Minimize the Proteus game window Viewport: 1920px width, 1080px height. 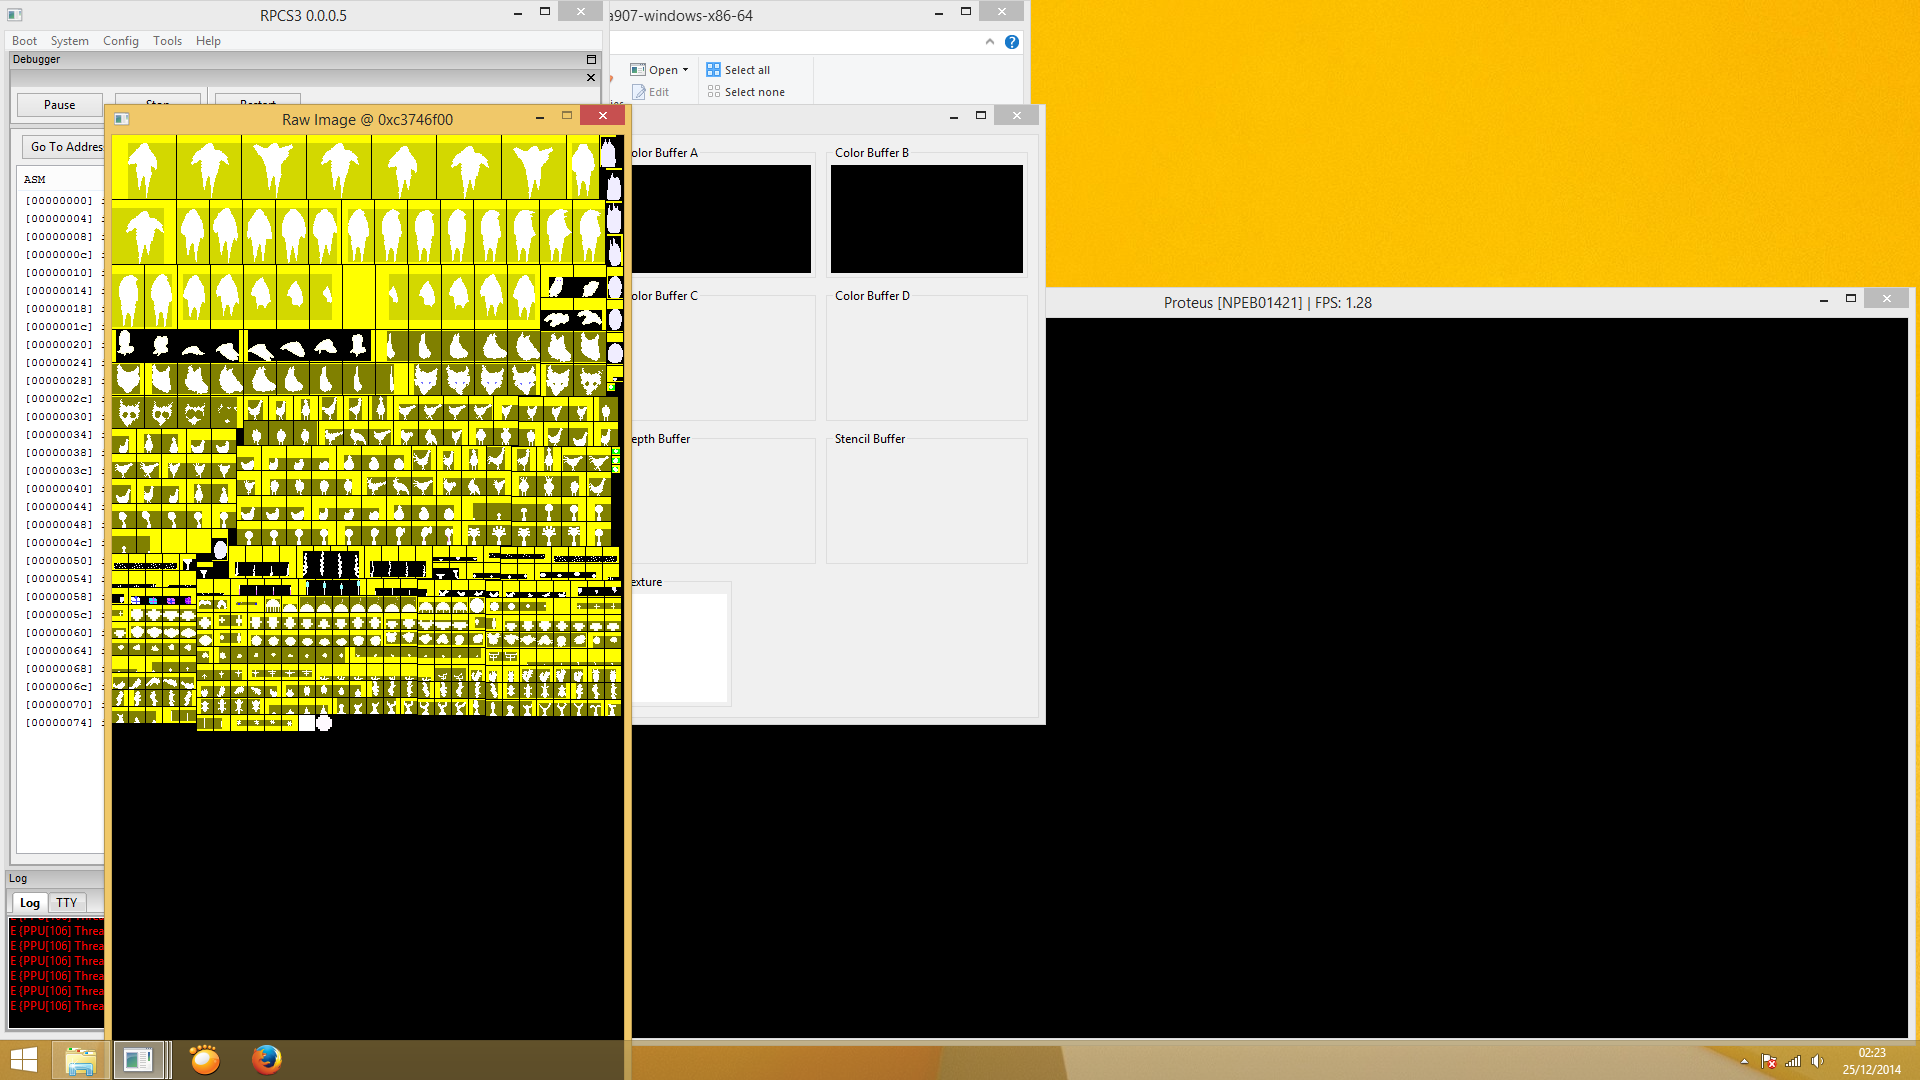click(1824, 299)
